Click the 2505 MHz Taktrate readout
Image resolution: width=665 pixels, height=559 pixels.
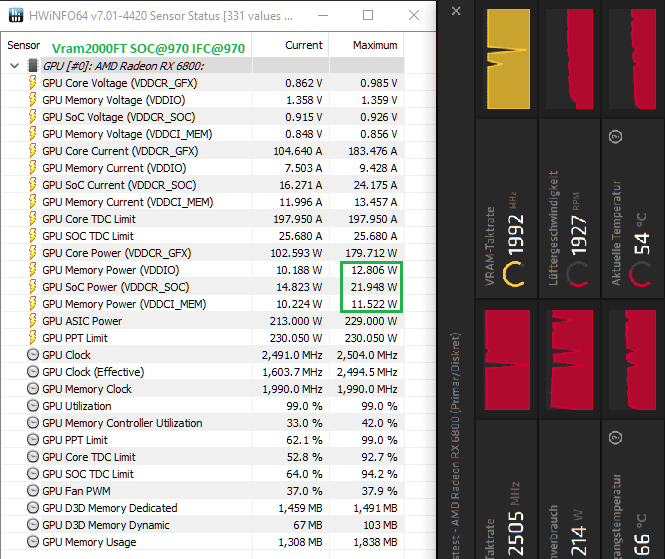point(514,520)
